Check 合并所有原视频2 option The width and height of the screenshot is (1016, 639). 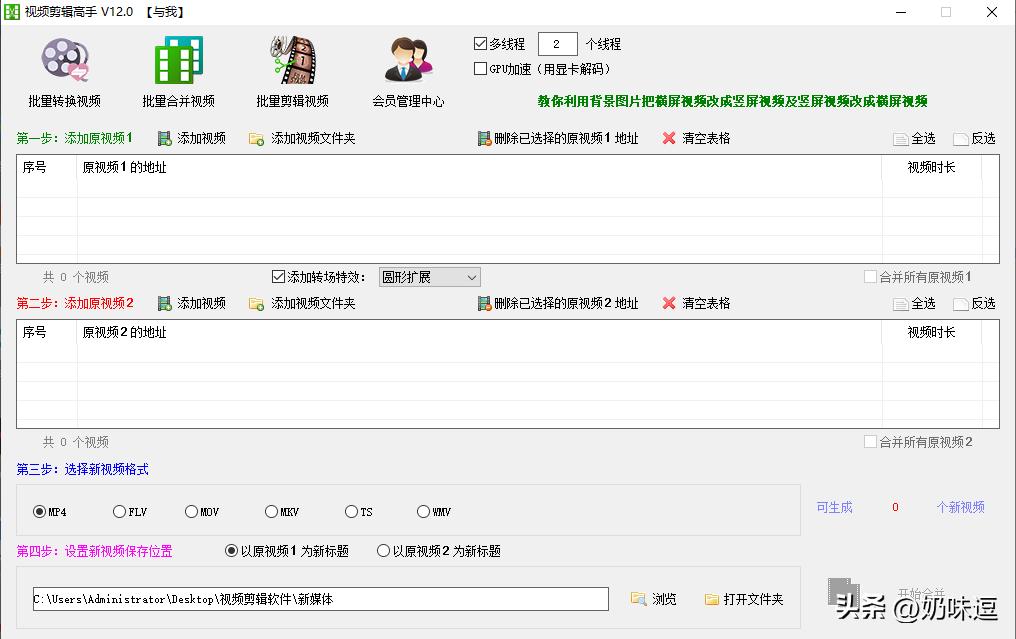coord(869,441)
